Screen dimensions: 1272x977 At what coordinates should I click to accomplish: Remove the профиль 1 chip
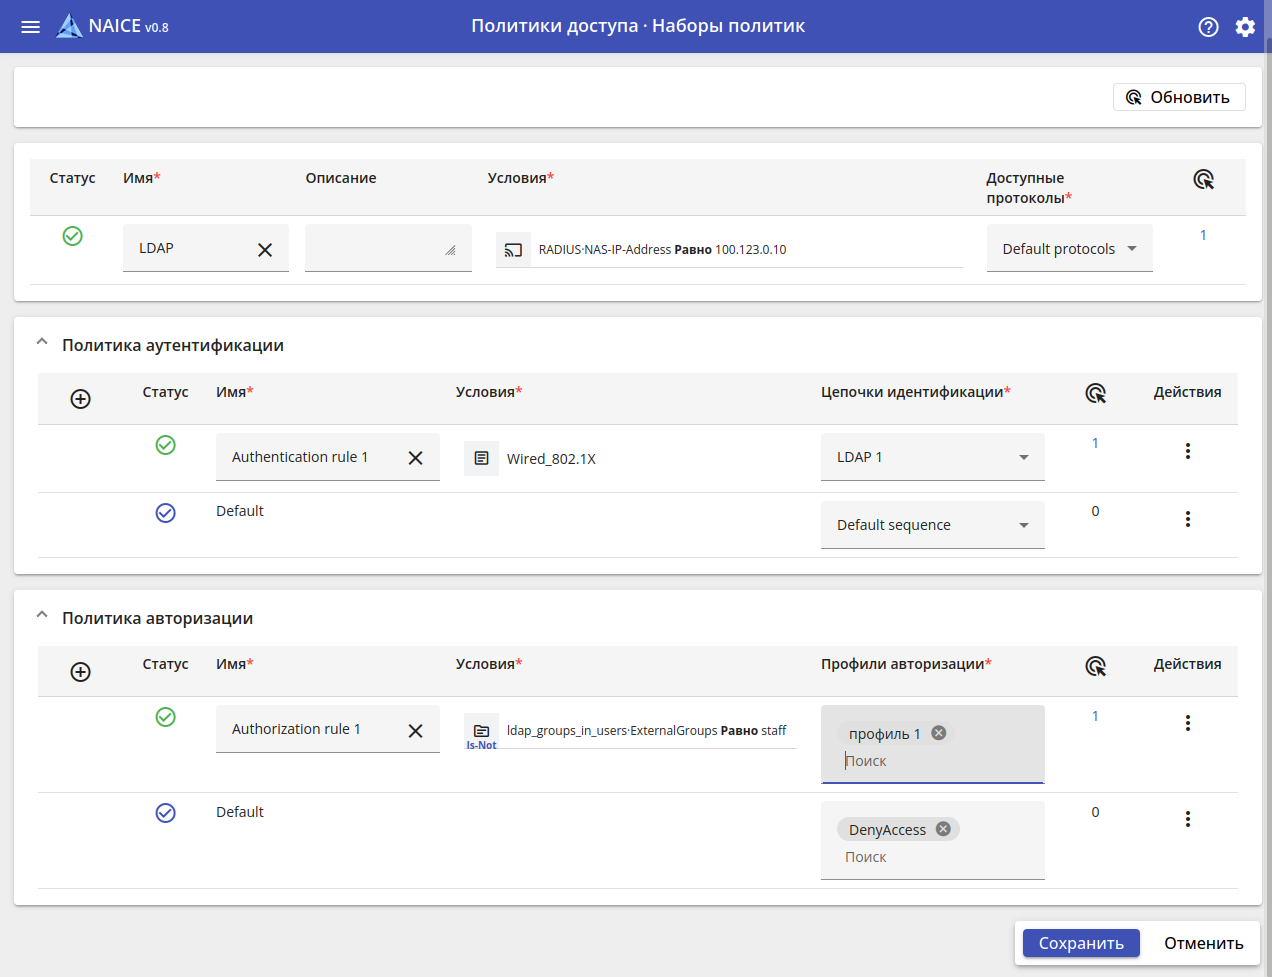coord(938,733)
